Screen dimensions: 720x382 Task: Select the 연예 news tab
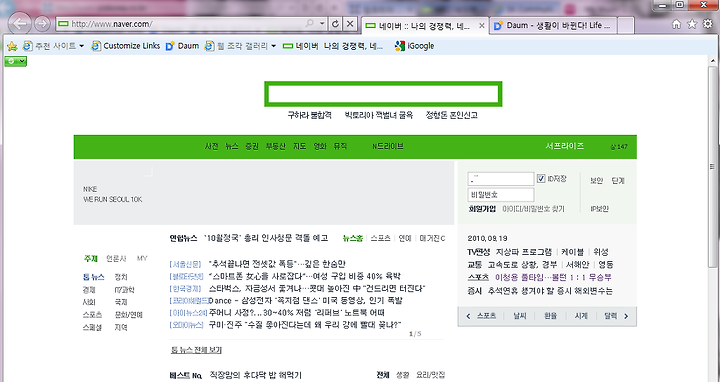[405, 238]
